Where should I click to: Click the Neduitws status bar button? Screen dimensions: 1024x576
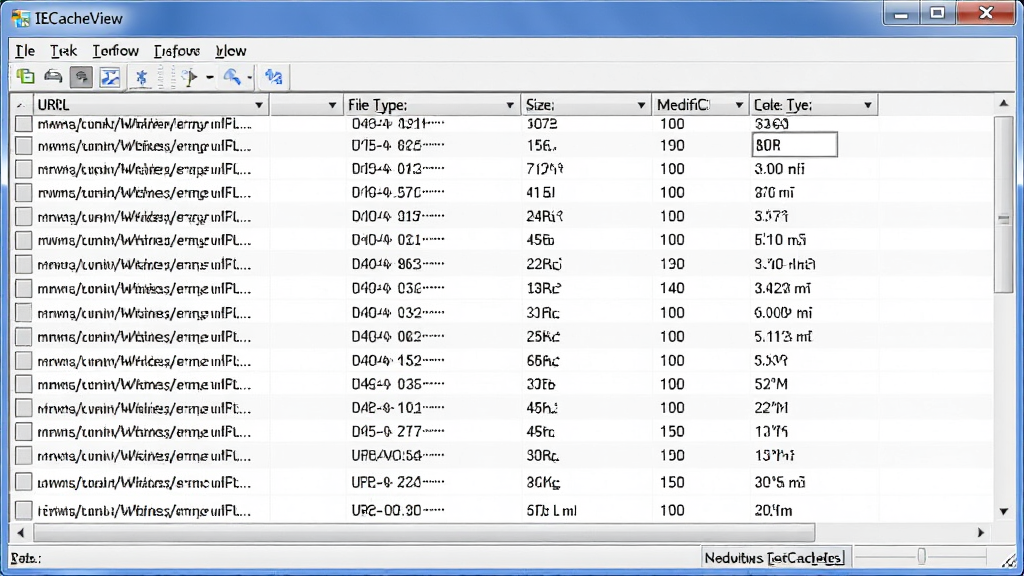pos(774,558)
